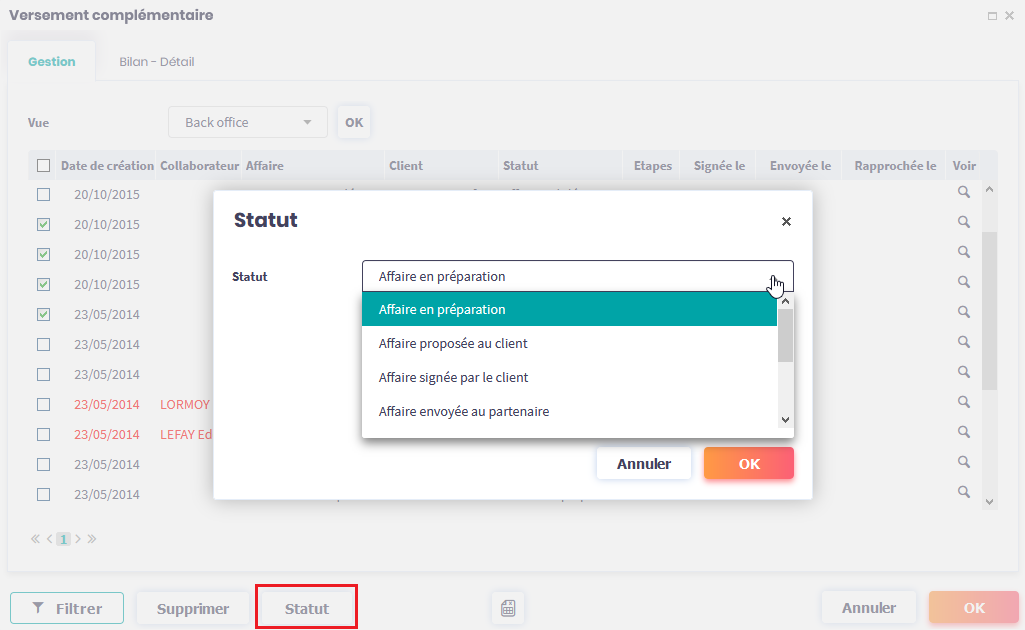Screen dimensions: 1025x630
Task: Go to the last page of pagination
Action: [x=92, y=539]
